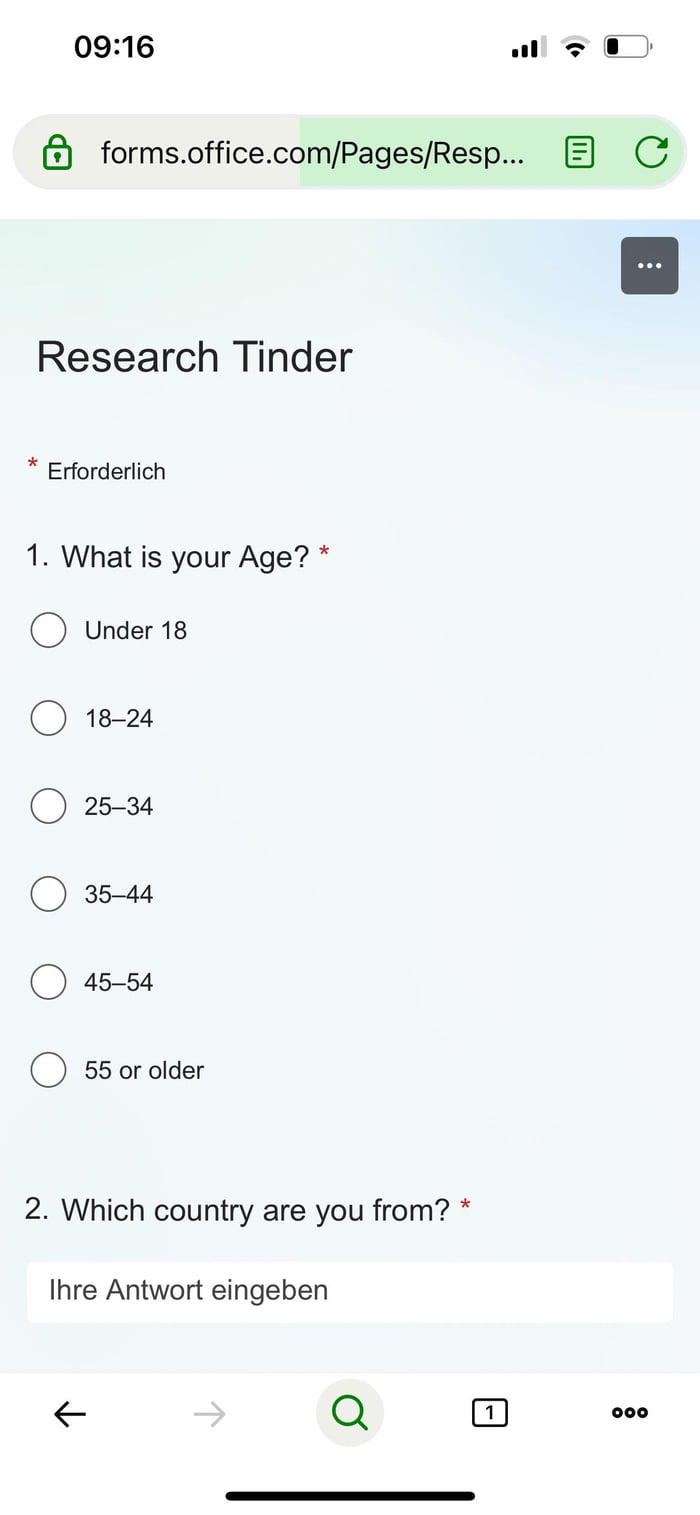
Task: Mark "45–54" as your age
Action: pyautogui.click(x=48, y=982)
